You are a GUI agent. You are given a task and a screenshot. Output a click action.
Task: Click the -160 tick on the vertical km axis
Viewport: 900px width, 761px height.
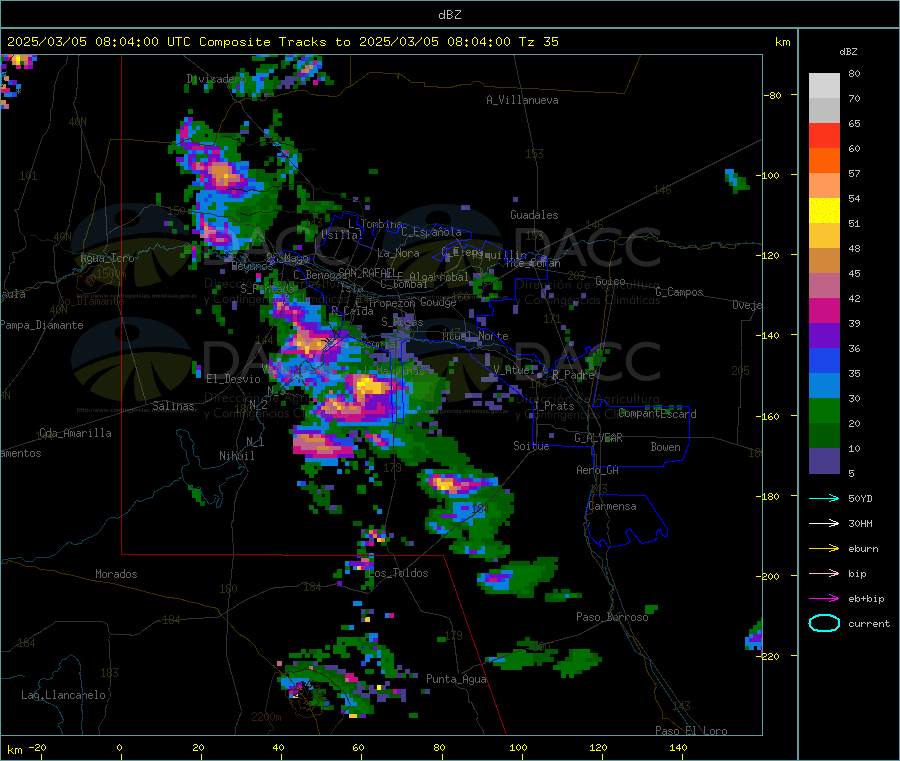point(770,416)
